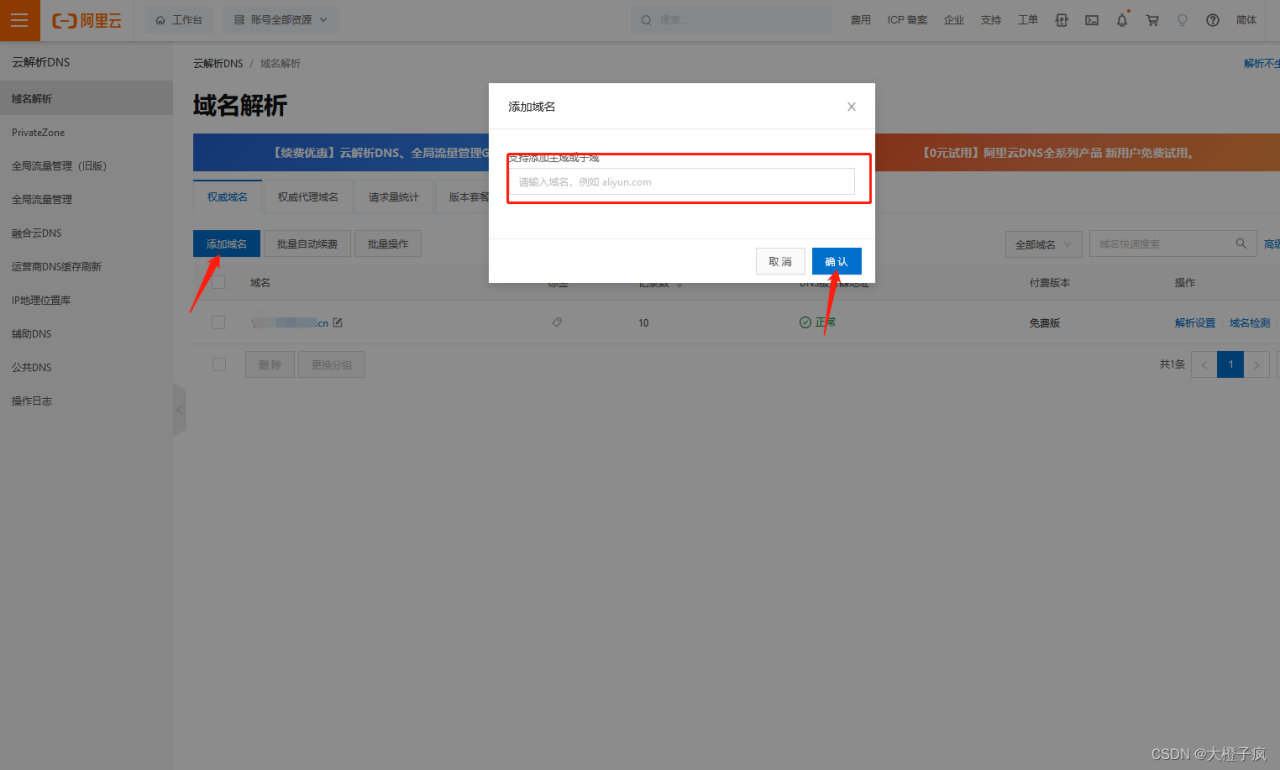Click the 正常 status in the domain row
The image size is (1280, 770).
[817, 323]
